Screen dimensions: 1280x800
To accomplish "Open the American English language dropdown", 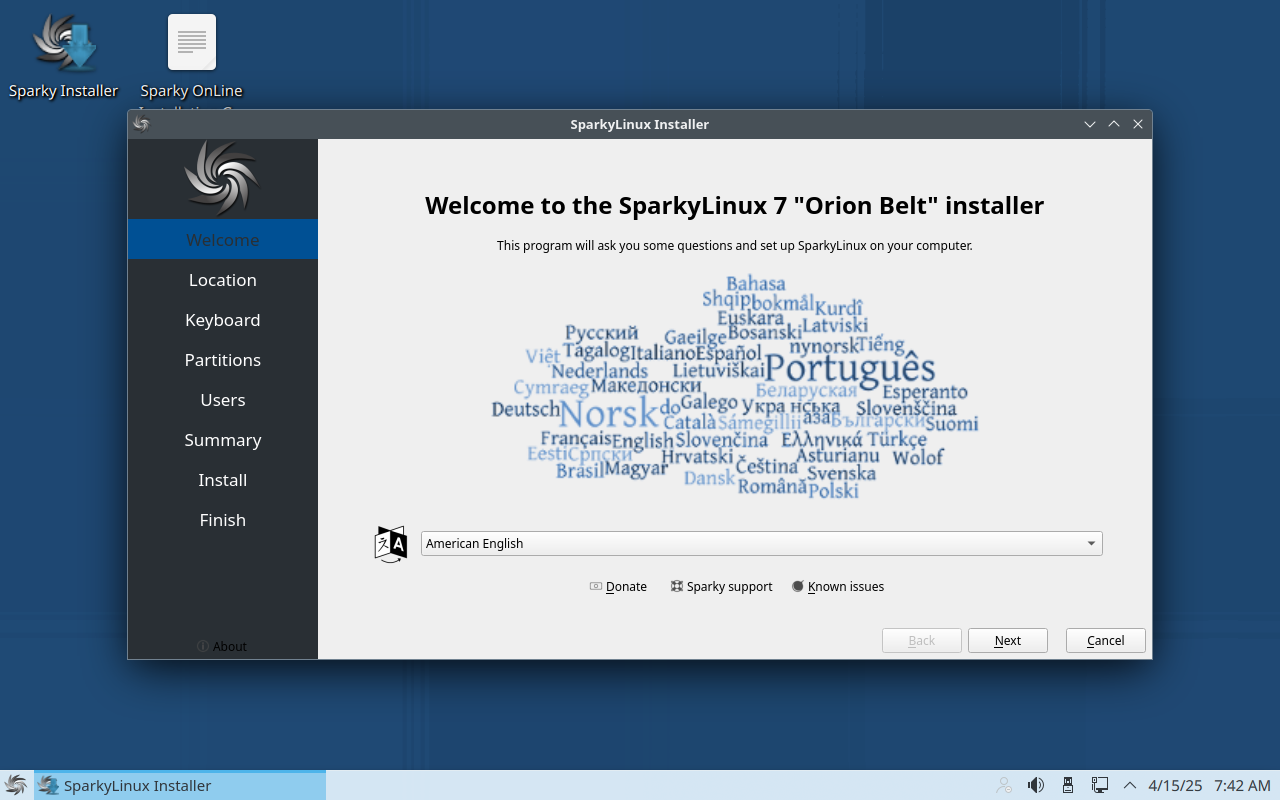I will (x=761, y=543).
